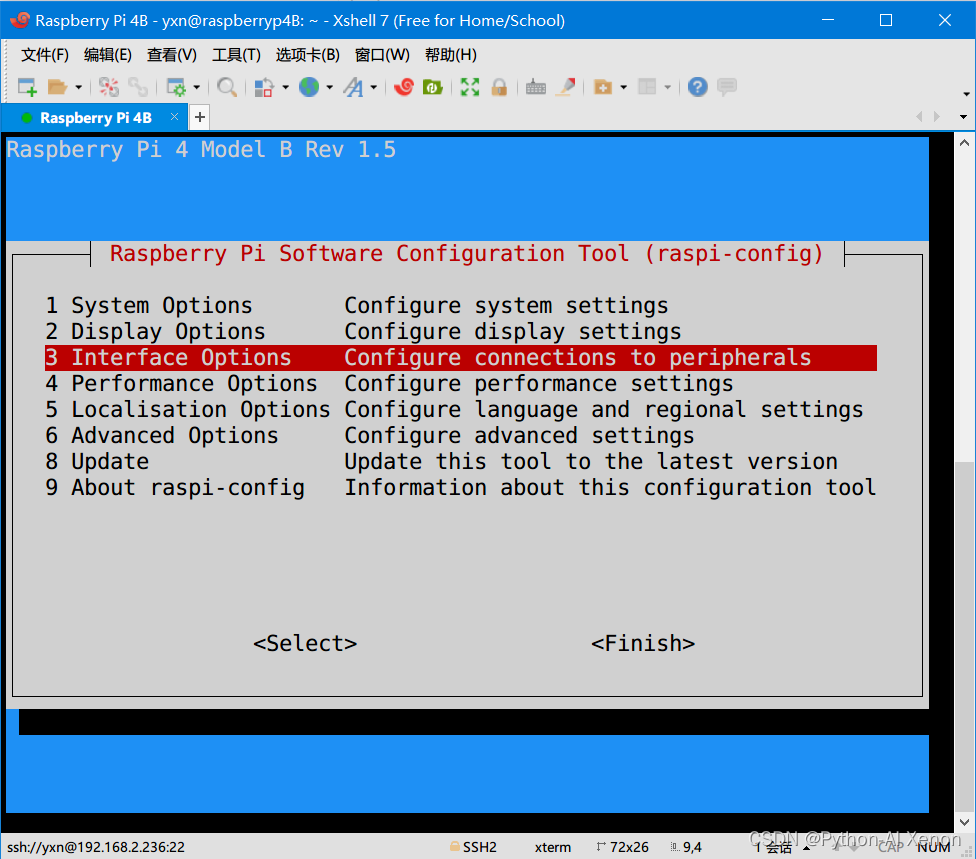
Task: Close the Raspberry Pi 4B tab
Action: 174,117
